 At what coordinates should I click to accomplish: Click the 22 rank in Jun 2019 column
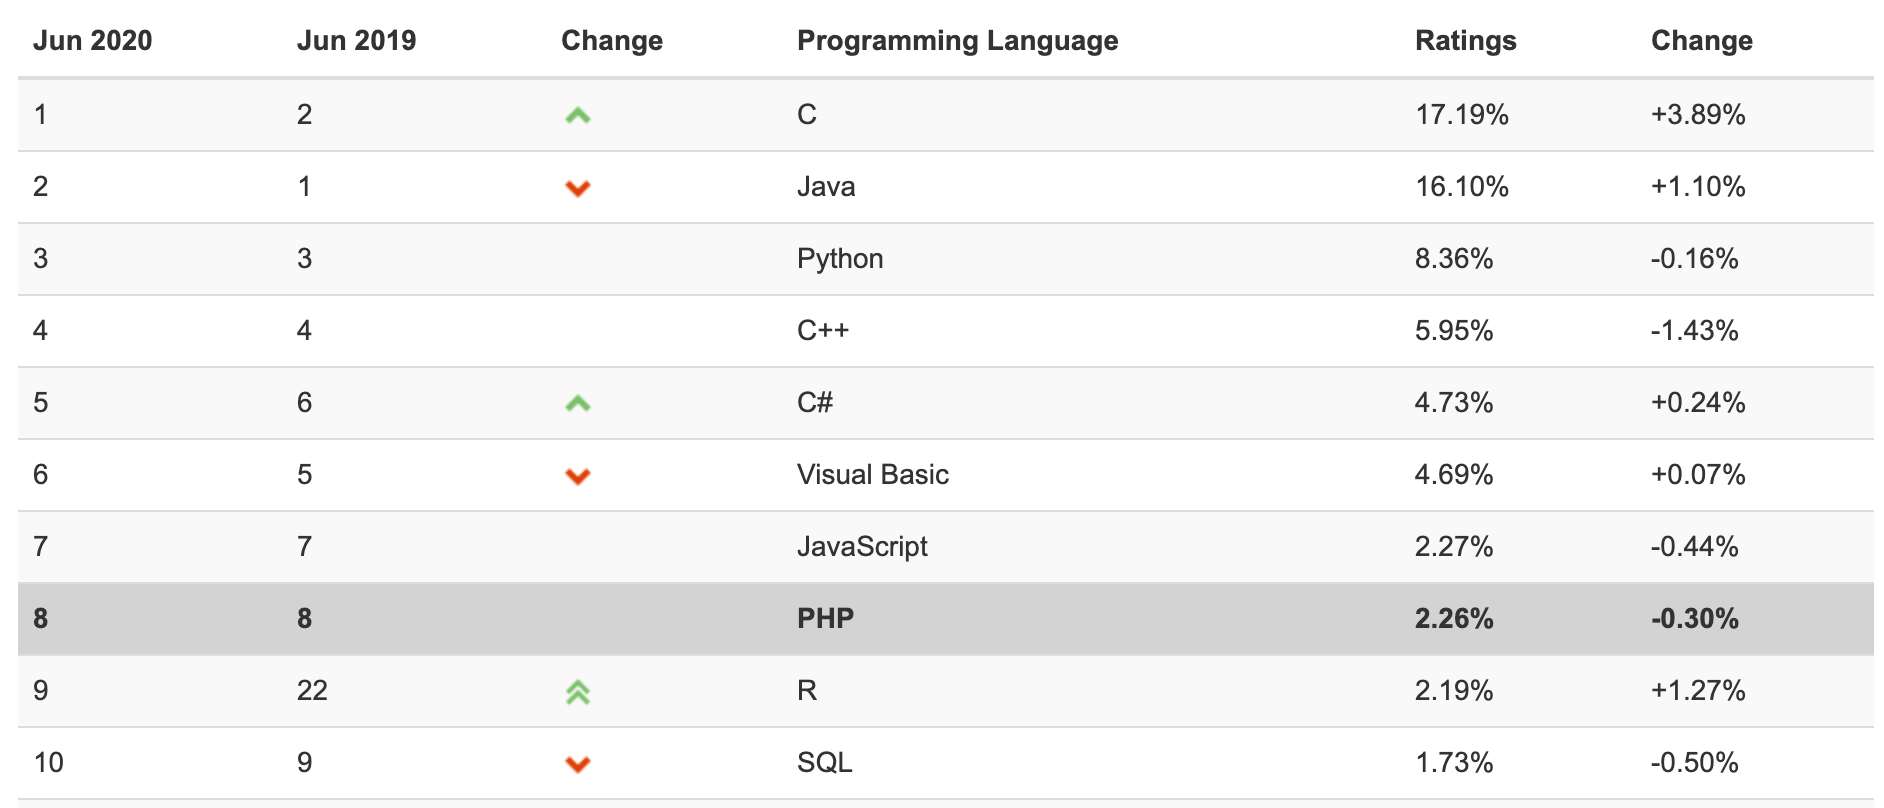point(312,691)
